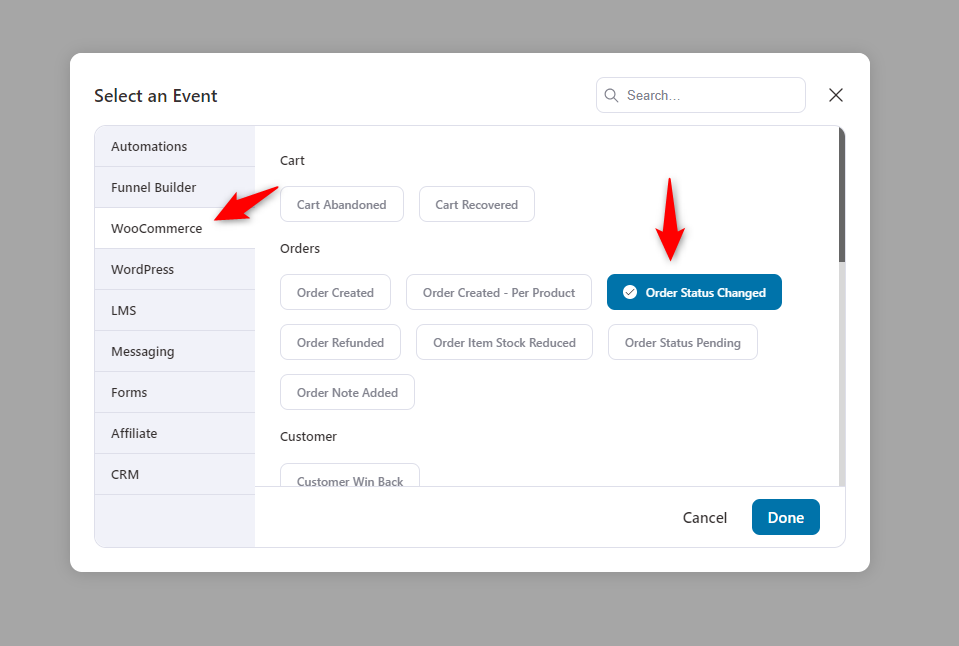
Task: Deselect the Order Status Changed event
Action: 694,292
